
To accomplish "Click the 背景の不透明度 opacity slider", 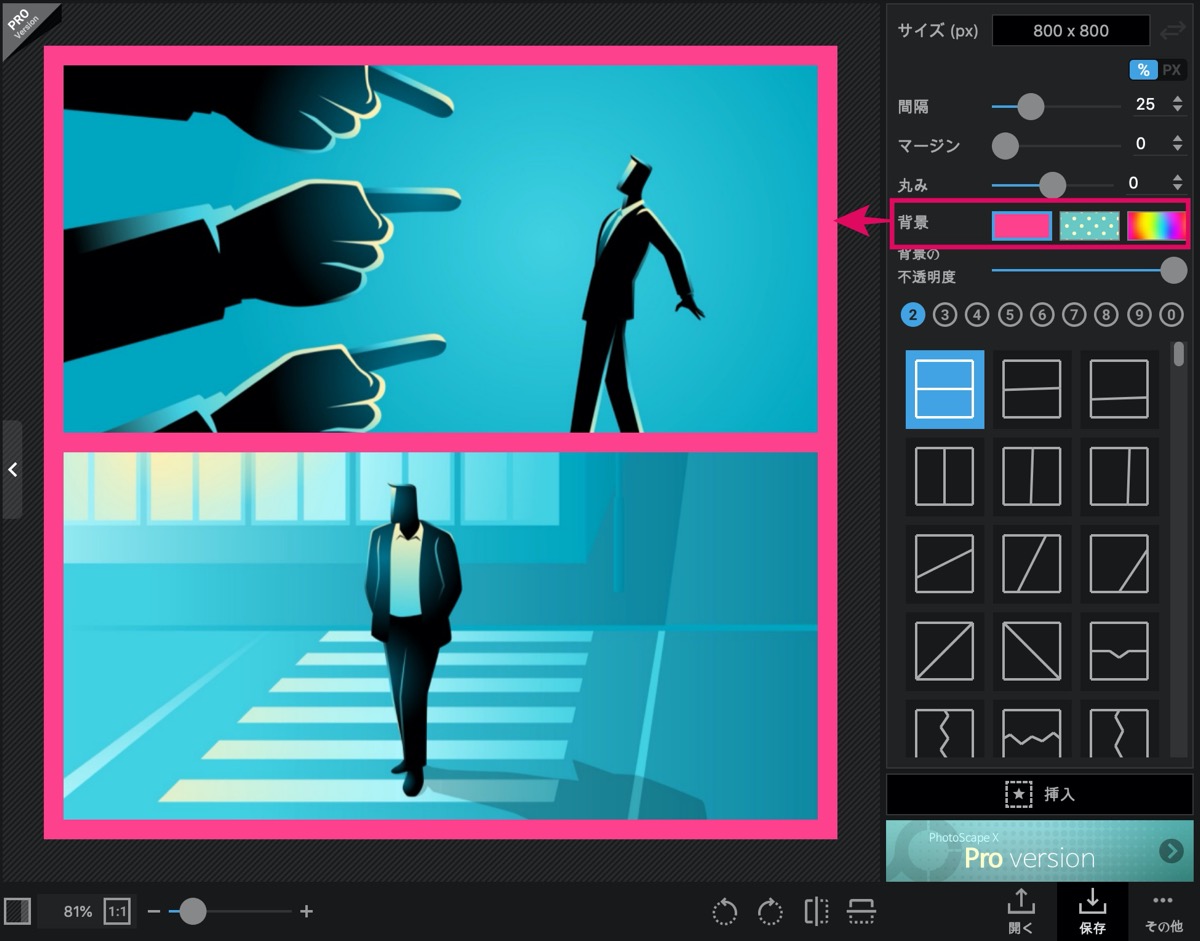I will coord(1089,269).
